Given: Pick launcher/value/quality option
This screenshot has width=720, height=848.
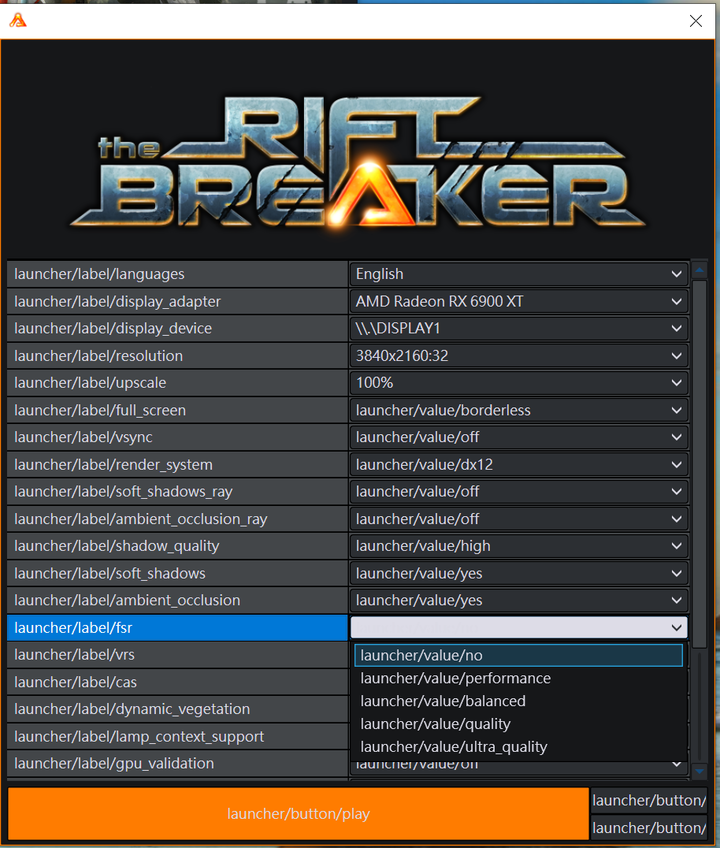Looking at the screenshot, I should [518, 724].
